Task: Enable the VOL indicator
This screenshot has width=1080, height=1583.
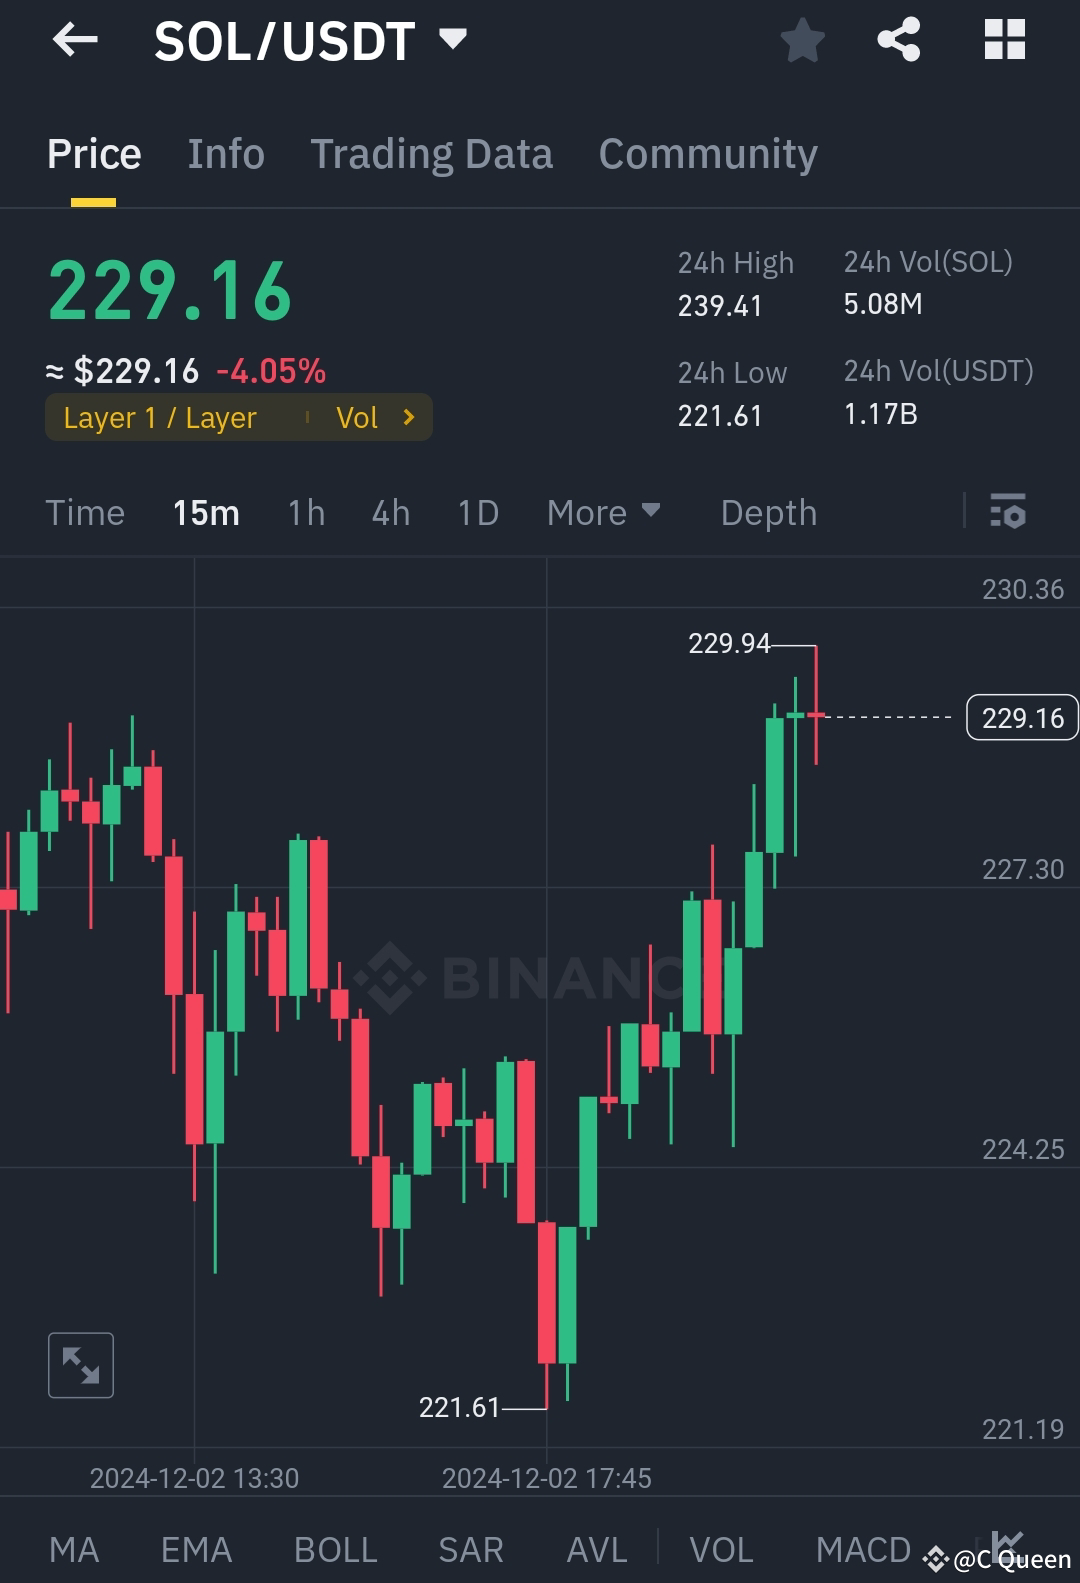Action: point(721,1548)
